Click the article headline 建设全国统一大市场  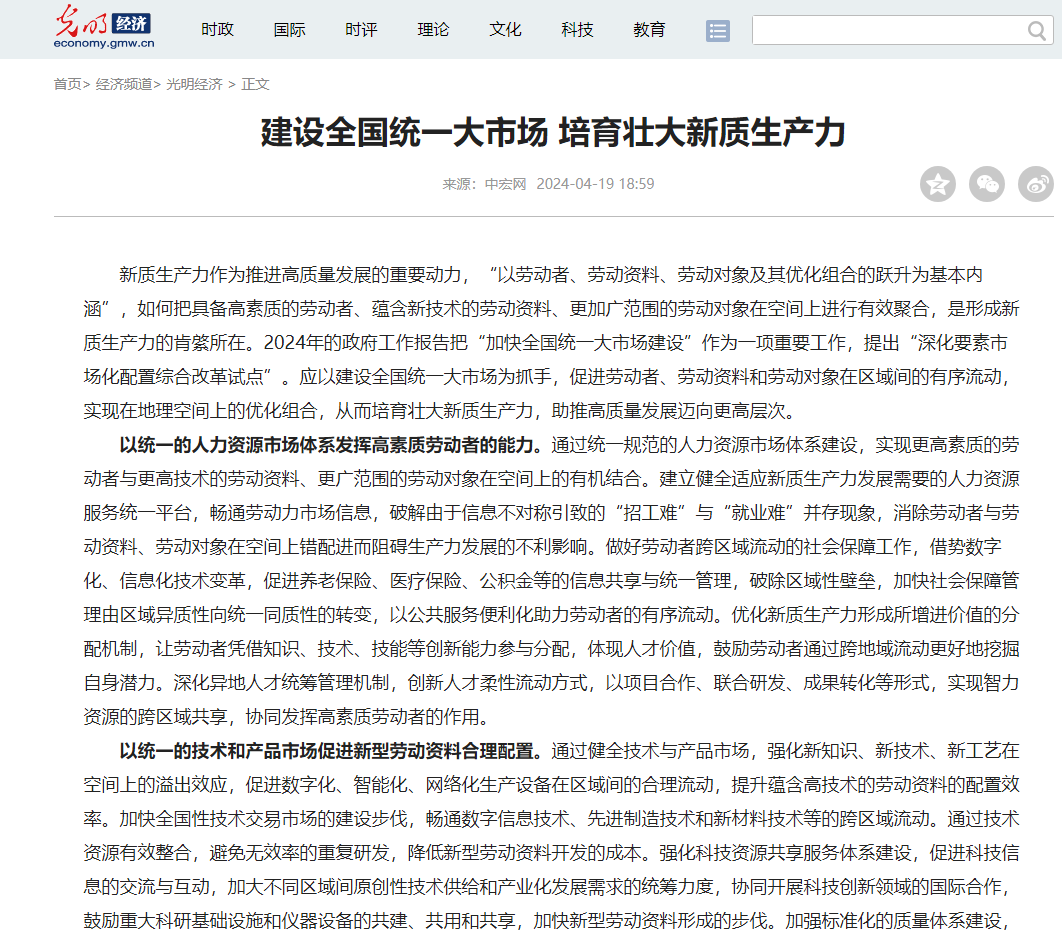553,132
